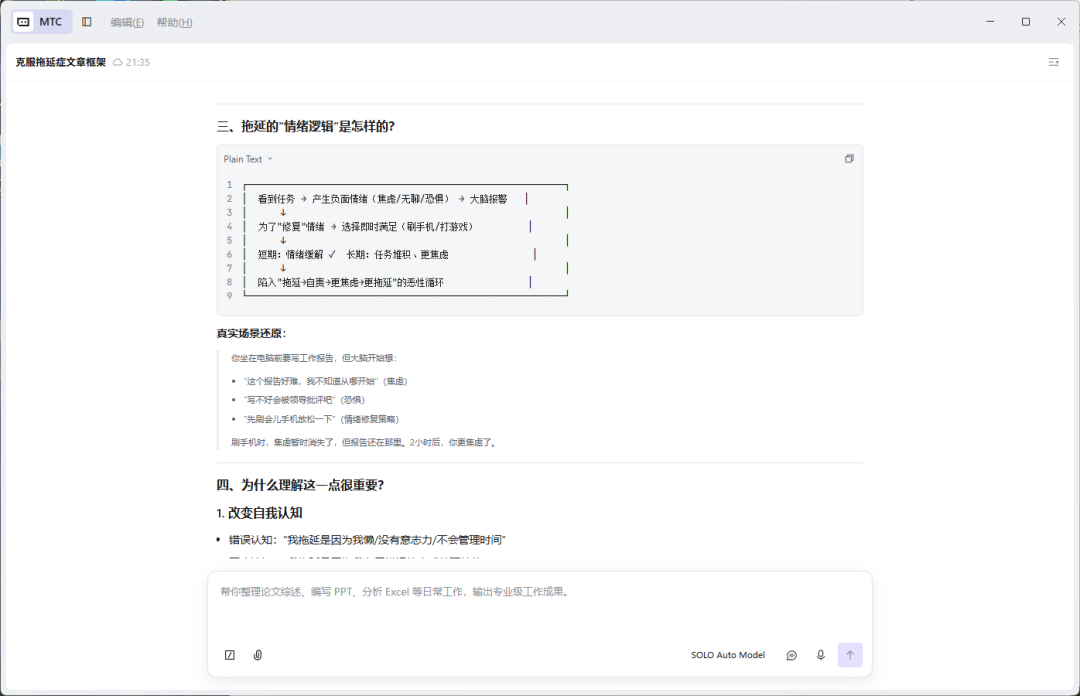Expand the Plain Text language dropdown
1080x696 pixels.
coord(248,159)
